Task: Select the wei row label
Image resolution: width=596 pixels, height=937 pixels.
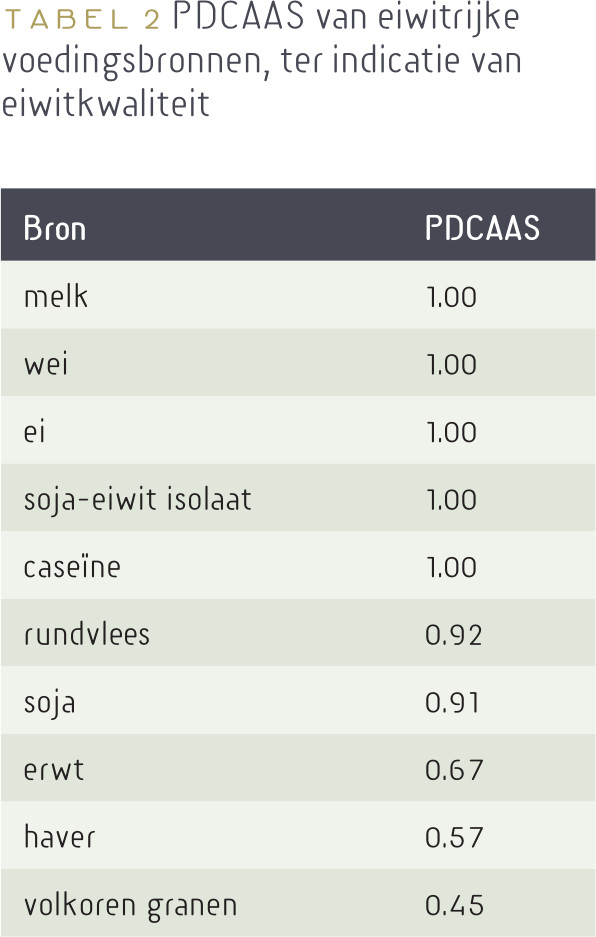Action: coord(46,364)
